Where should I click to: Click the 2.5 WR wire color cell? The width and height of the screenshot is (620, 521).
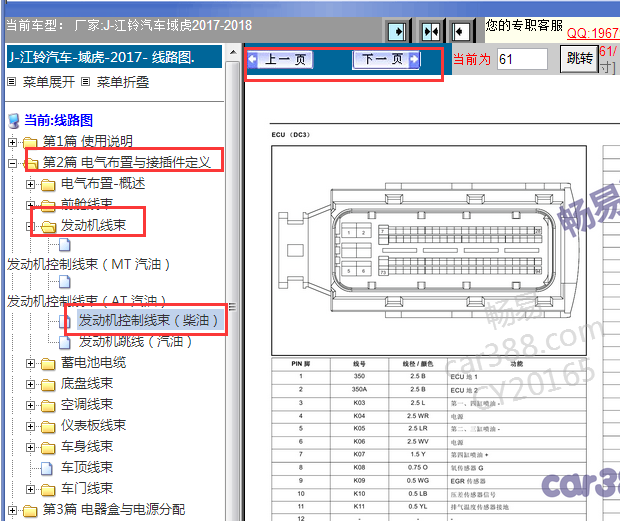[x=418, y=416]
